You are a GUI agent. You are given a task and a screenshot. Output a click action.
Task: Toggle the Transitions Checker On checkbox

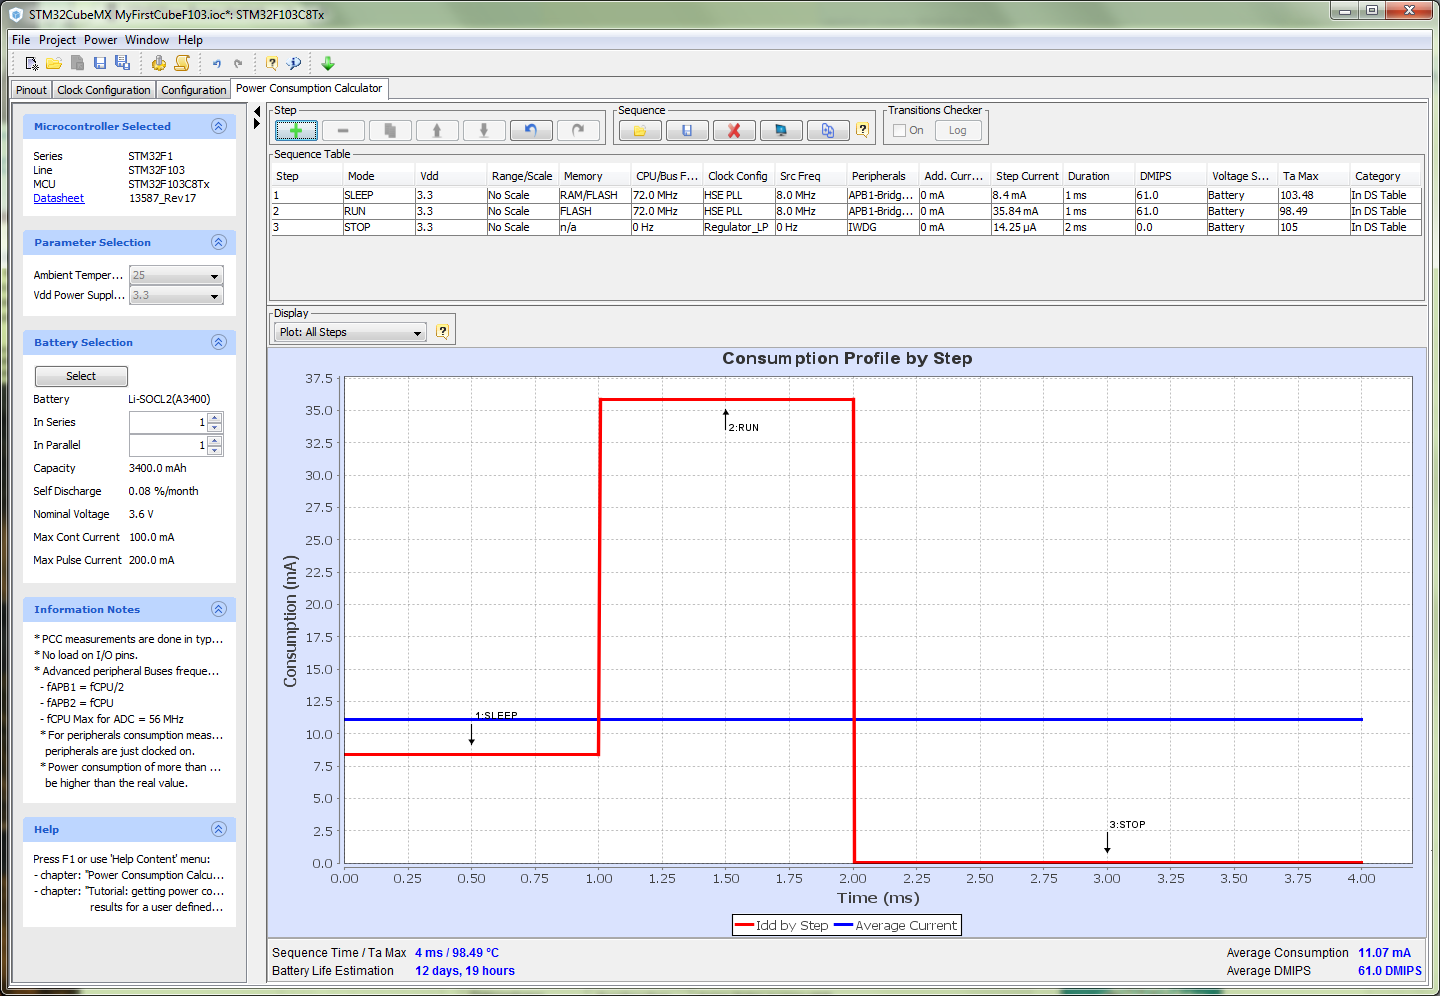pyautogui.click(x=899, y=130)
